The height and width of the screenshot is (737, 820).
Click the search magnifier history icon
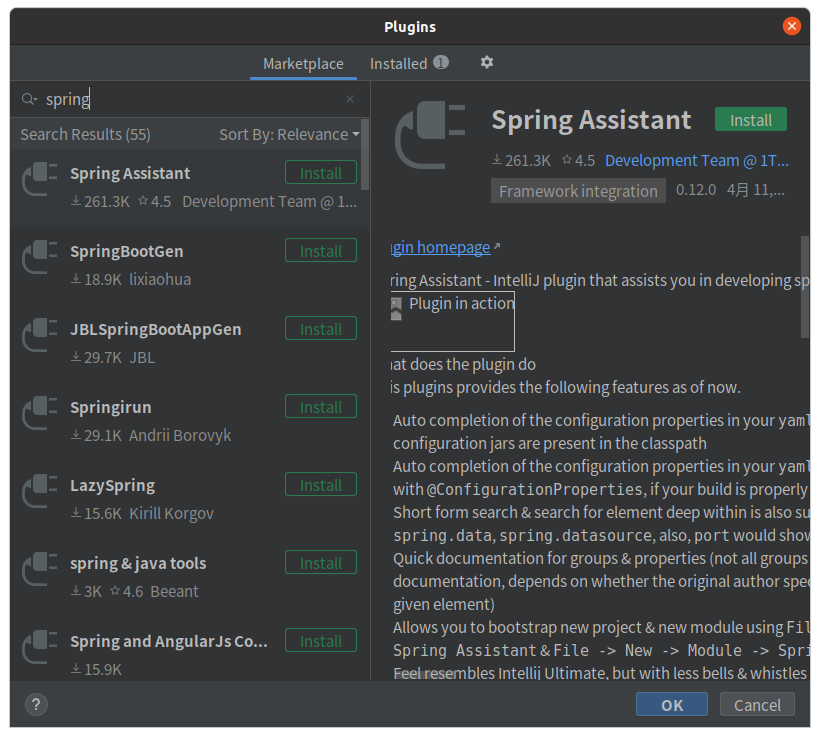tap(29, 99)
